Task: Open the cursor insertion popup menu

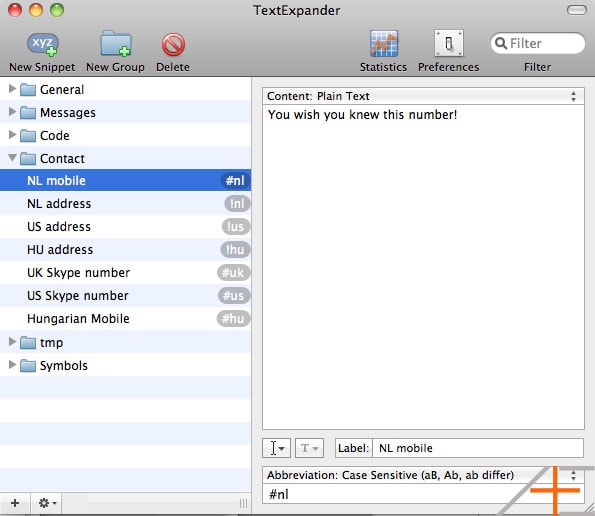Action: tap(276, 448)
